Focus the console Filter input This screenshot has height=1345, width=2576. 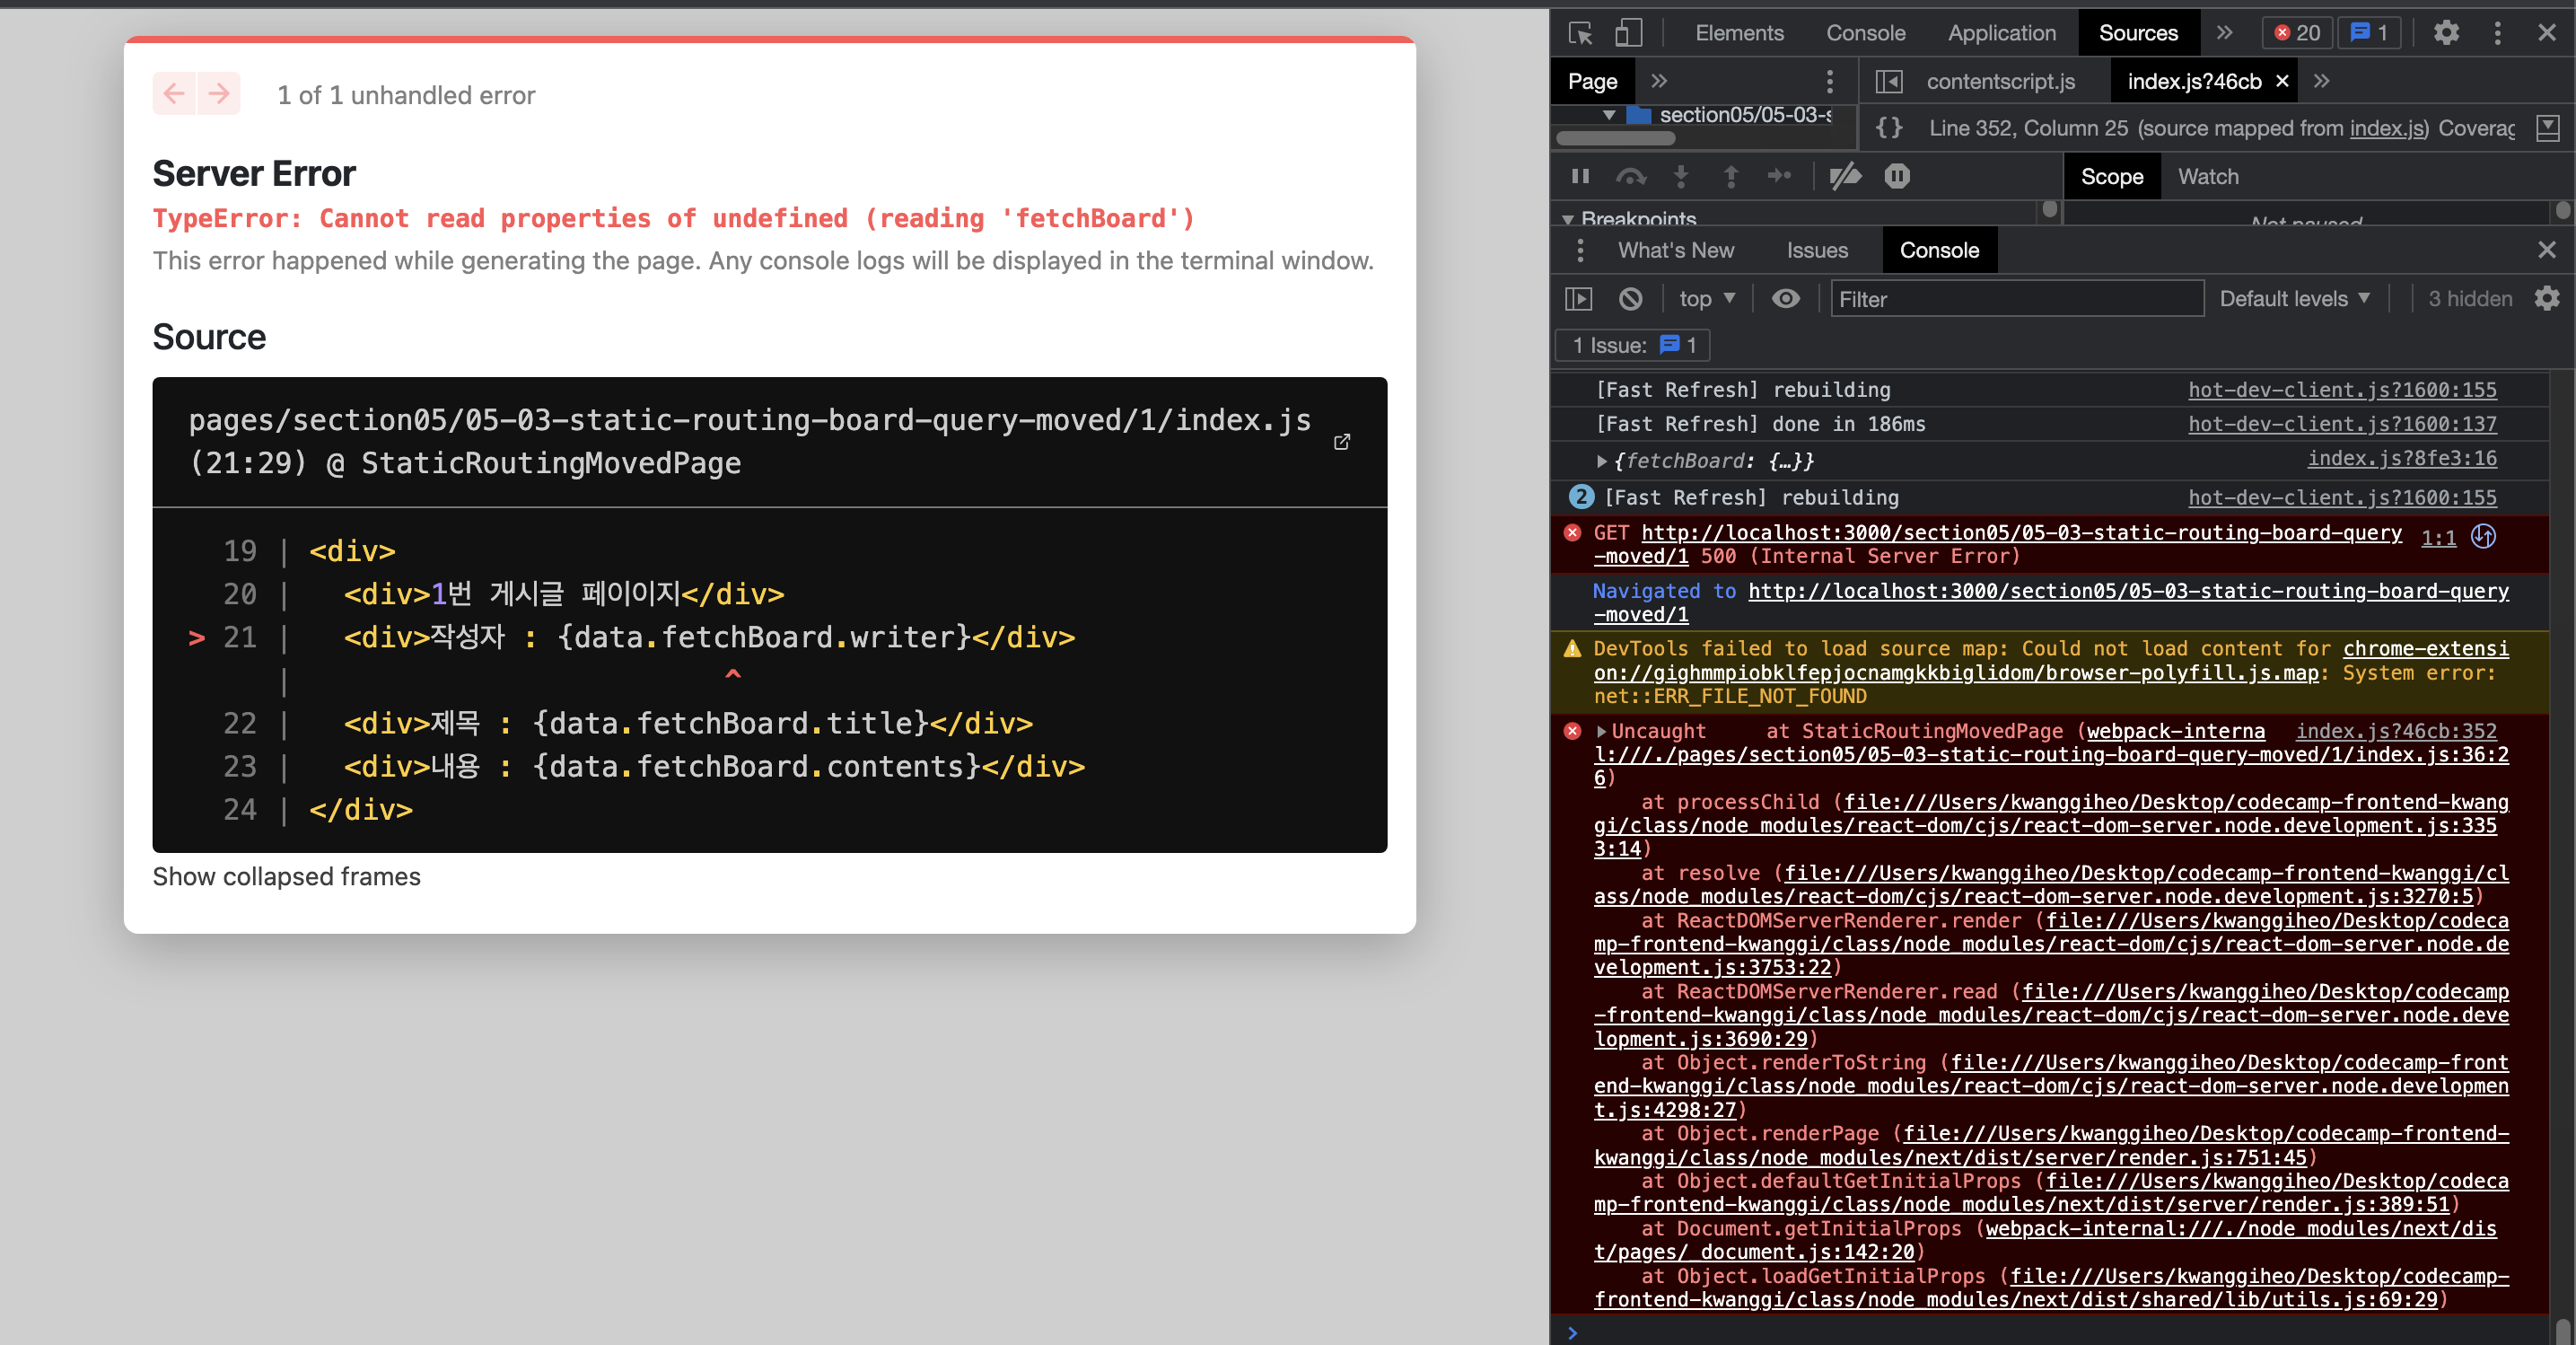point(2016,299)
